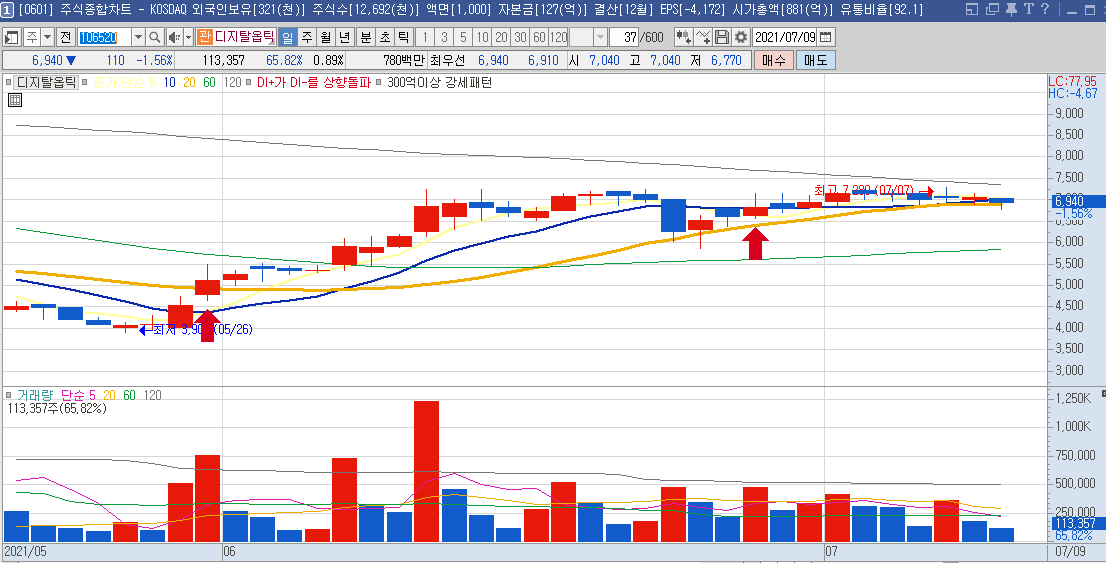The image size is (1106, 563).
Task: Toggle the square before '종가 단순' moving average legend
Action: [85, 83]
